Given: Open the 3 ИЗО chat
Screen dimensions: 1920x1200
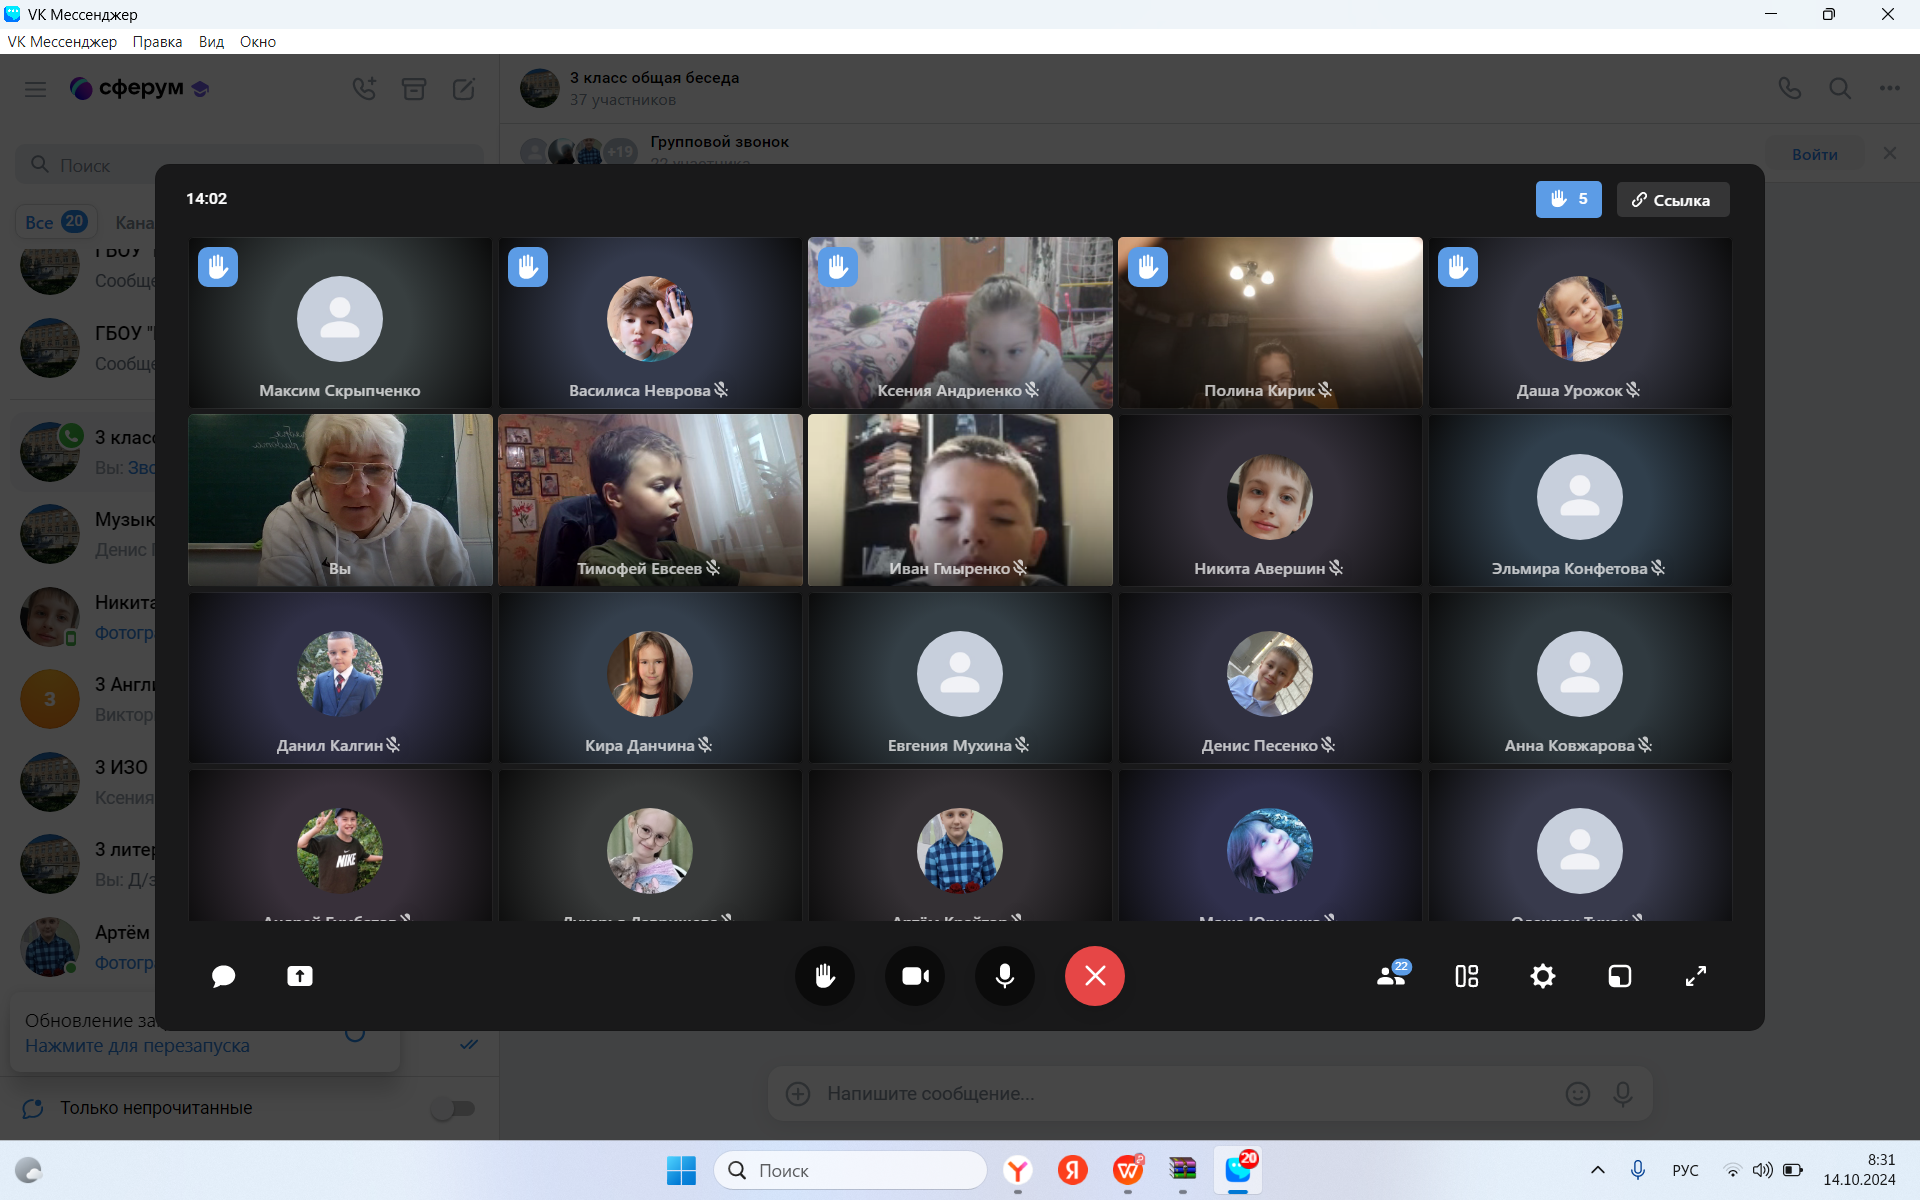Looking at the screenshot, I should [82, 782].
